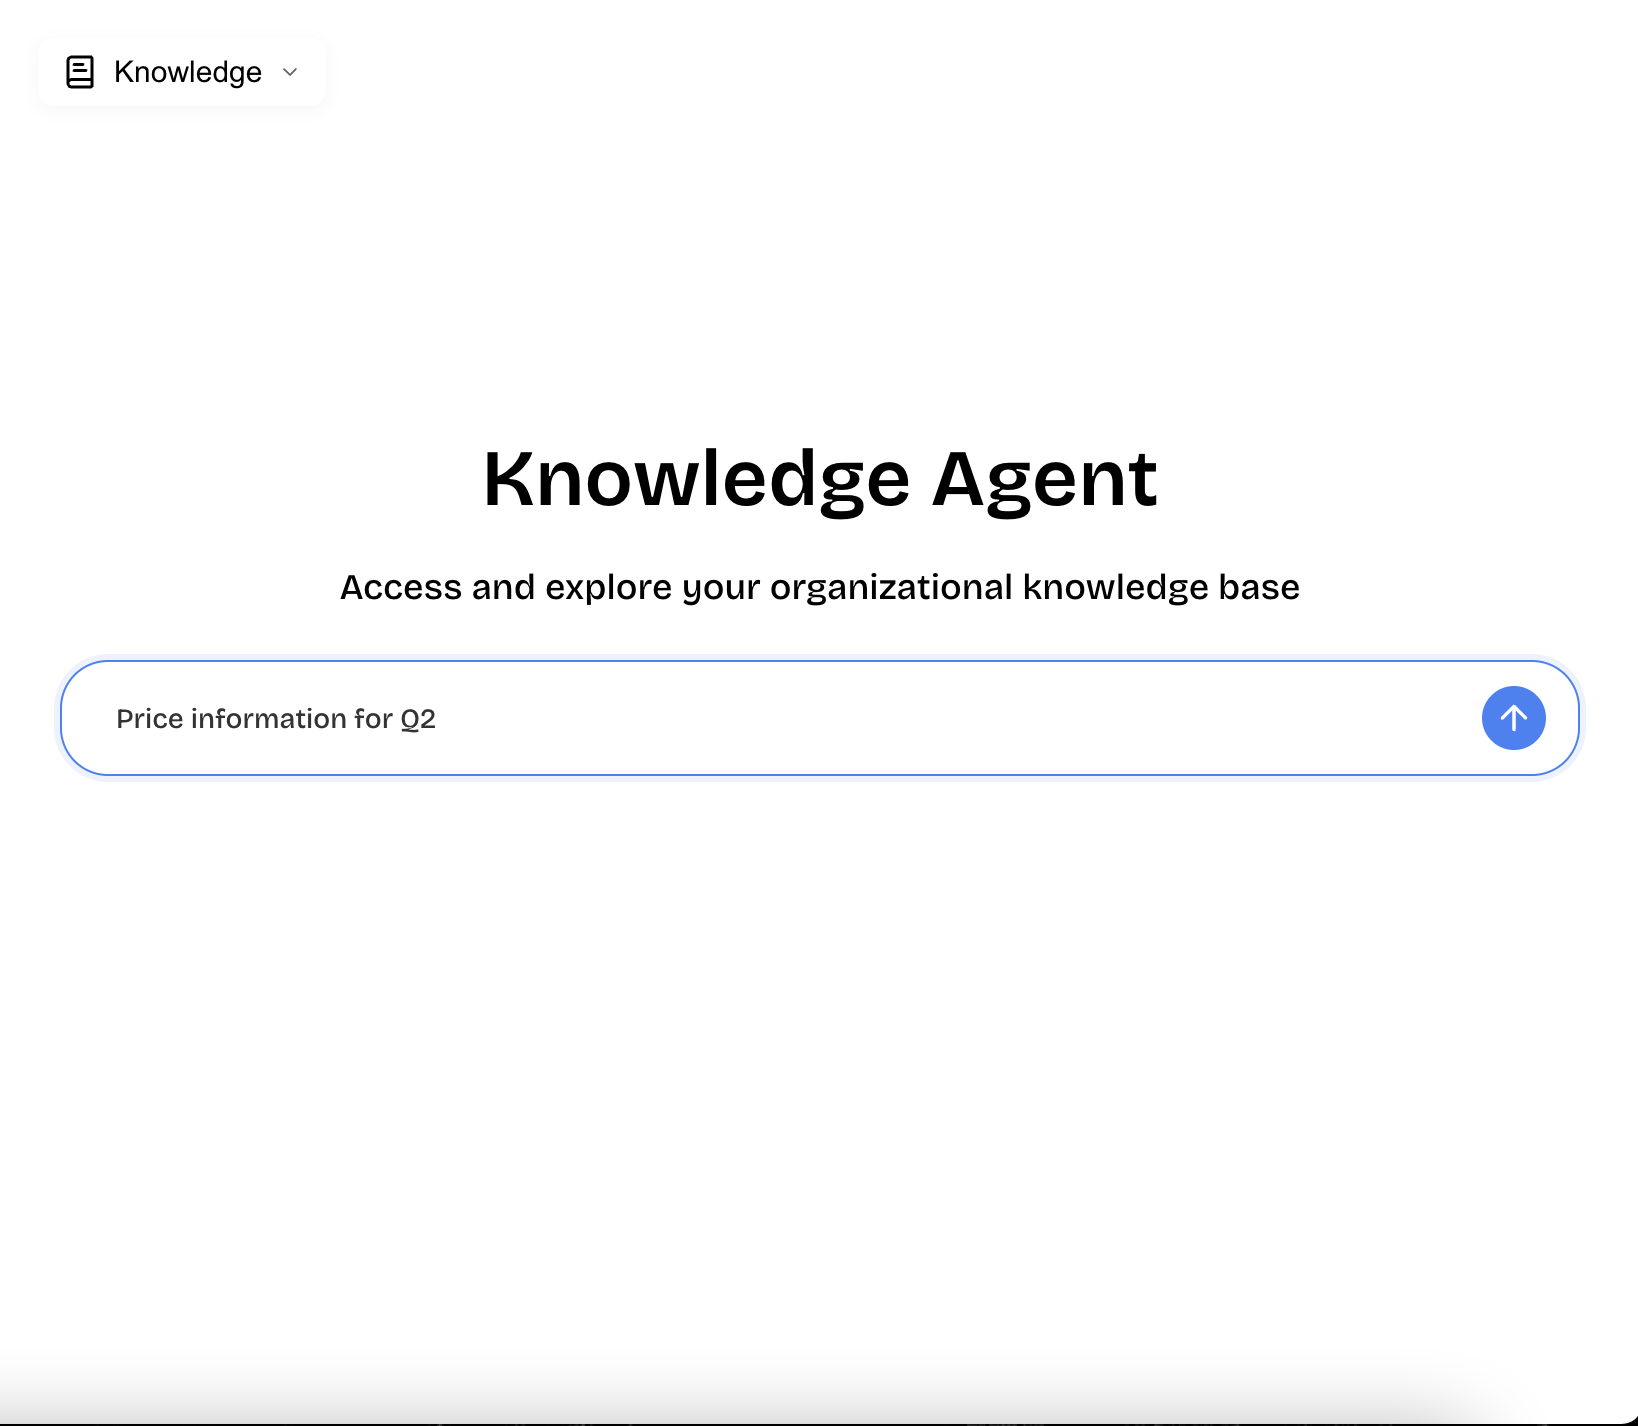1638x1426 pixels.
Task: Click the subtitle about organizational knowledge base
Action: pos(819,587)
